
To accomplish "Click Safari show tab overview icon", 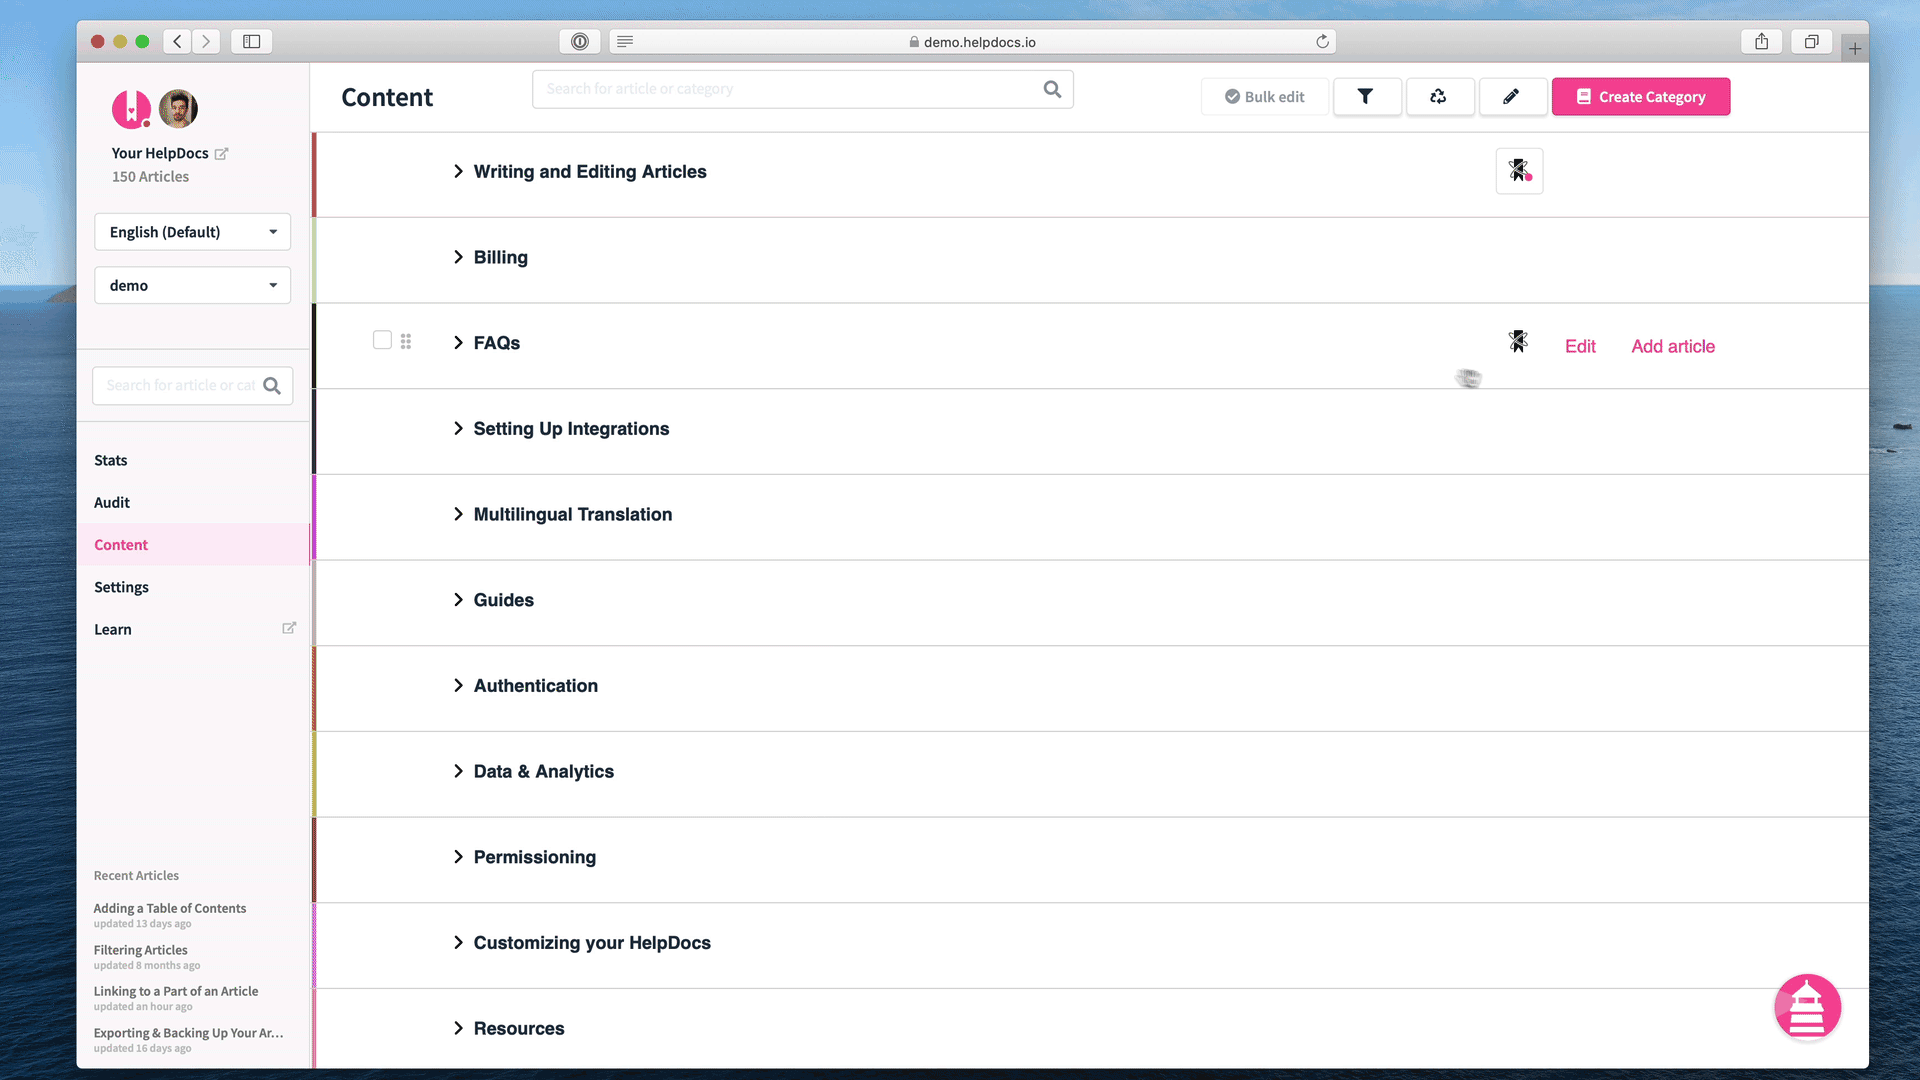I will [x=1811, y=42].
